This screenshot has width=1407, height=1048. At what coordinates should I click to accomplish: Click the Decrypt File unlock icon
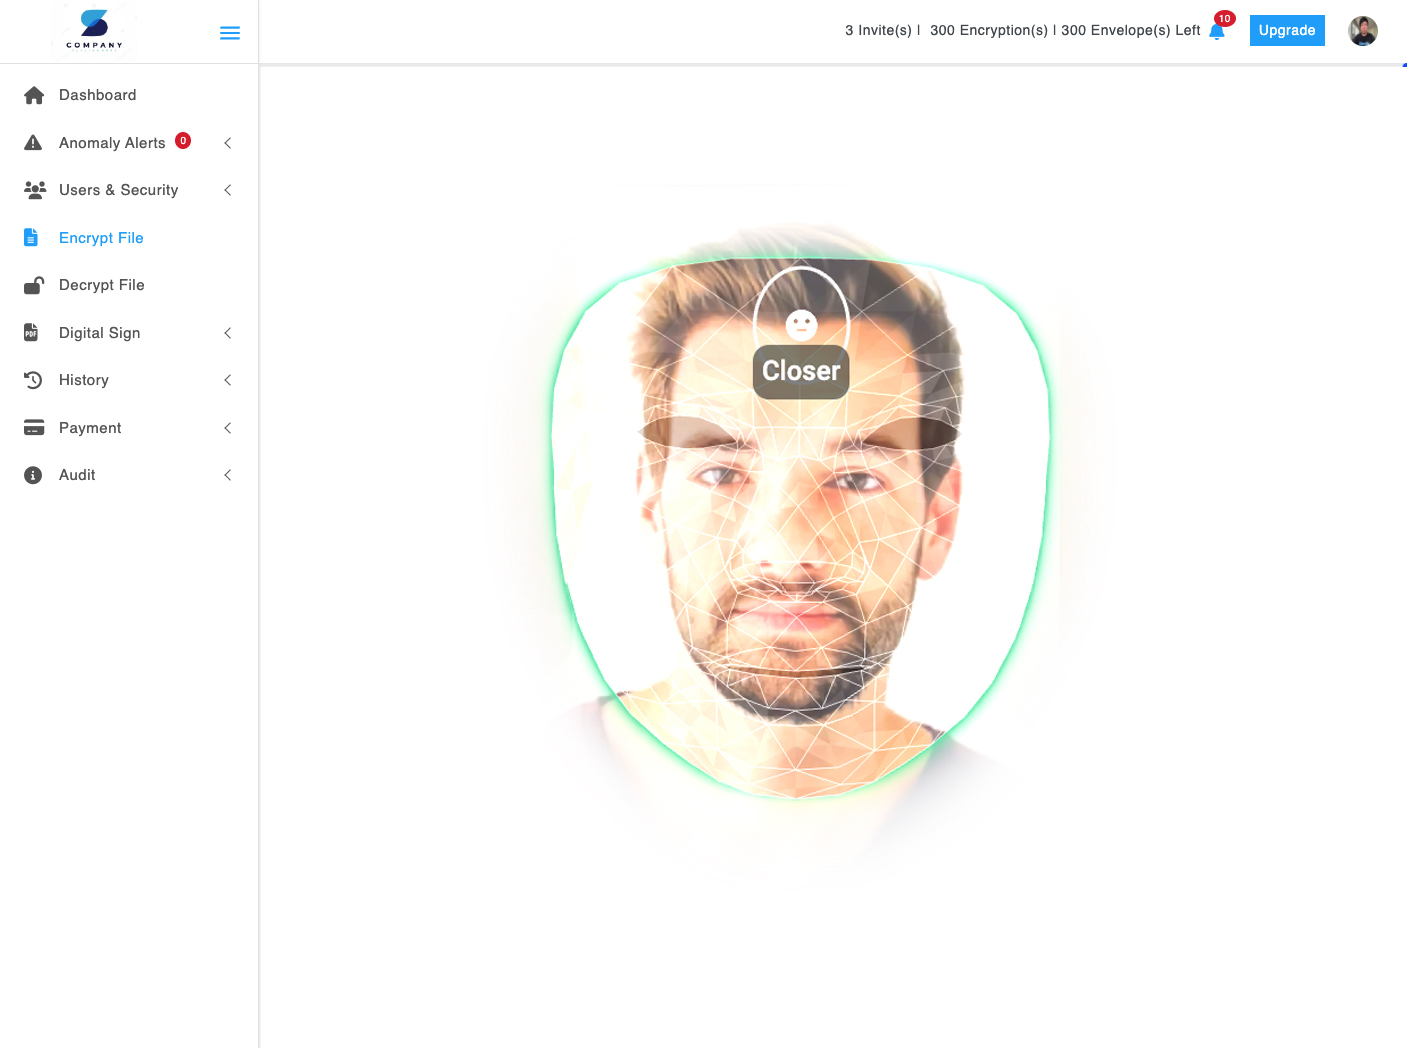(34, 285)
